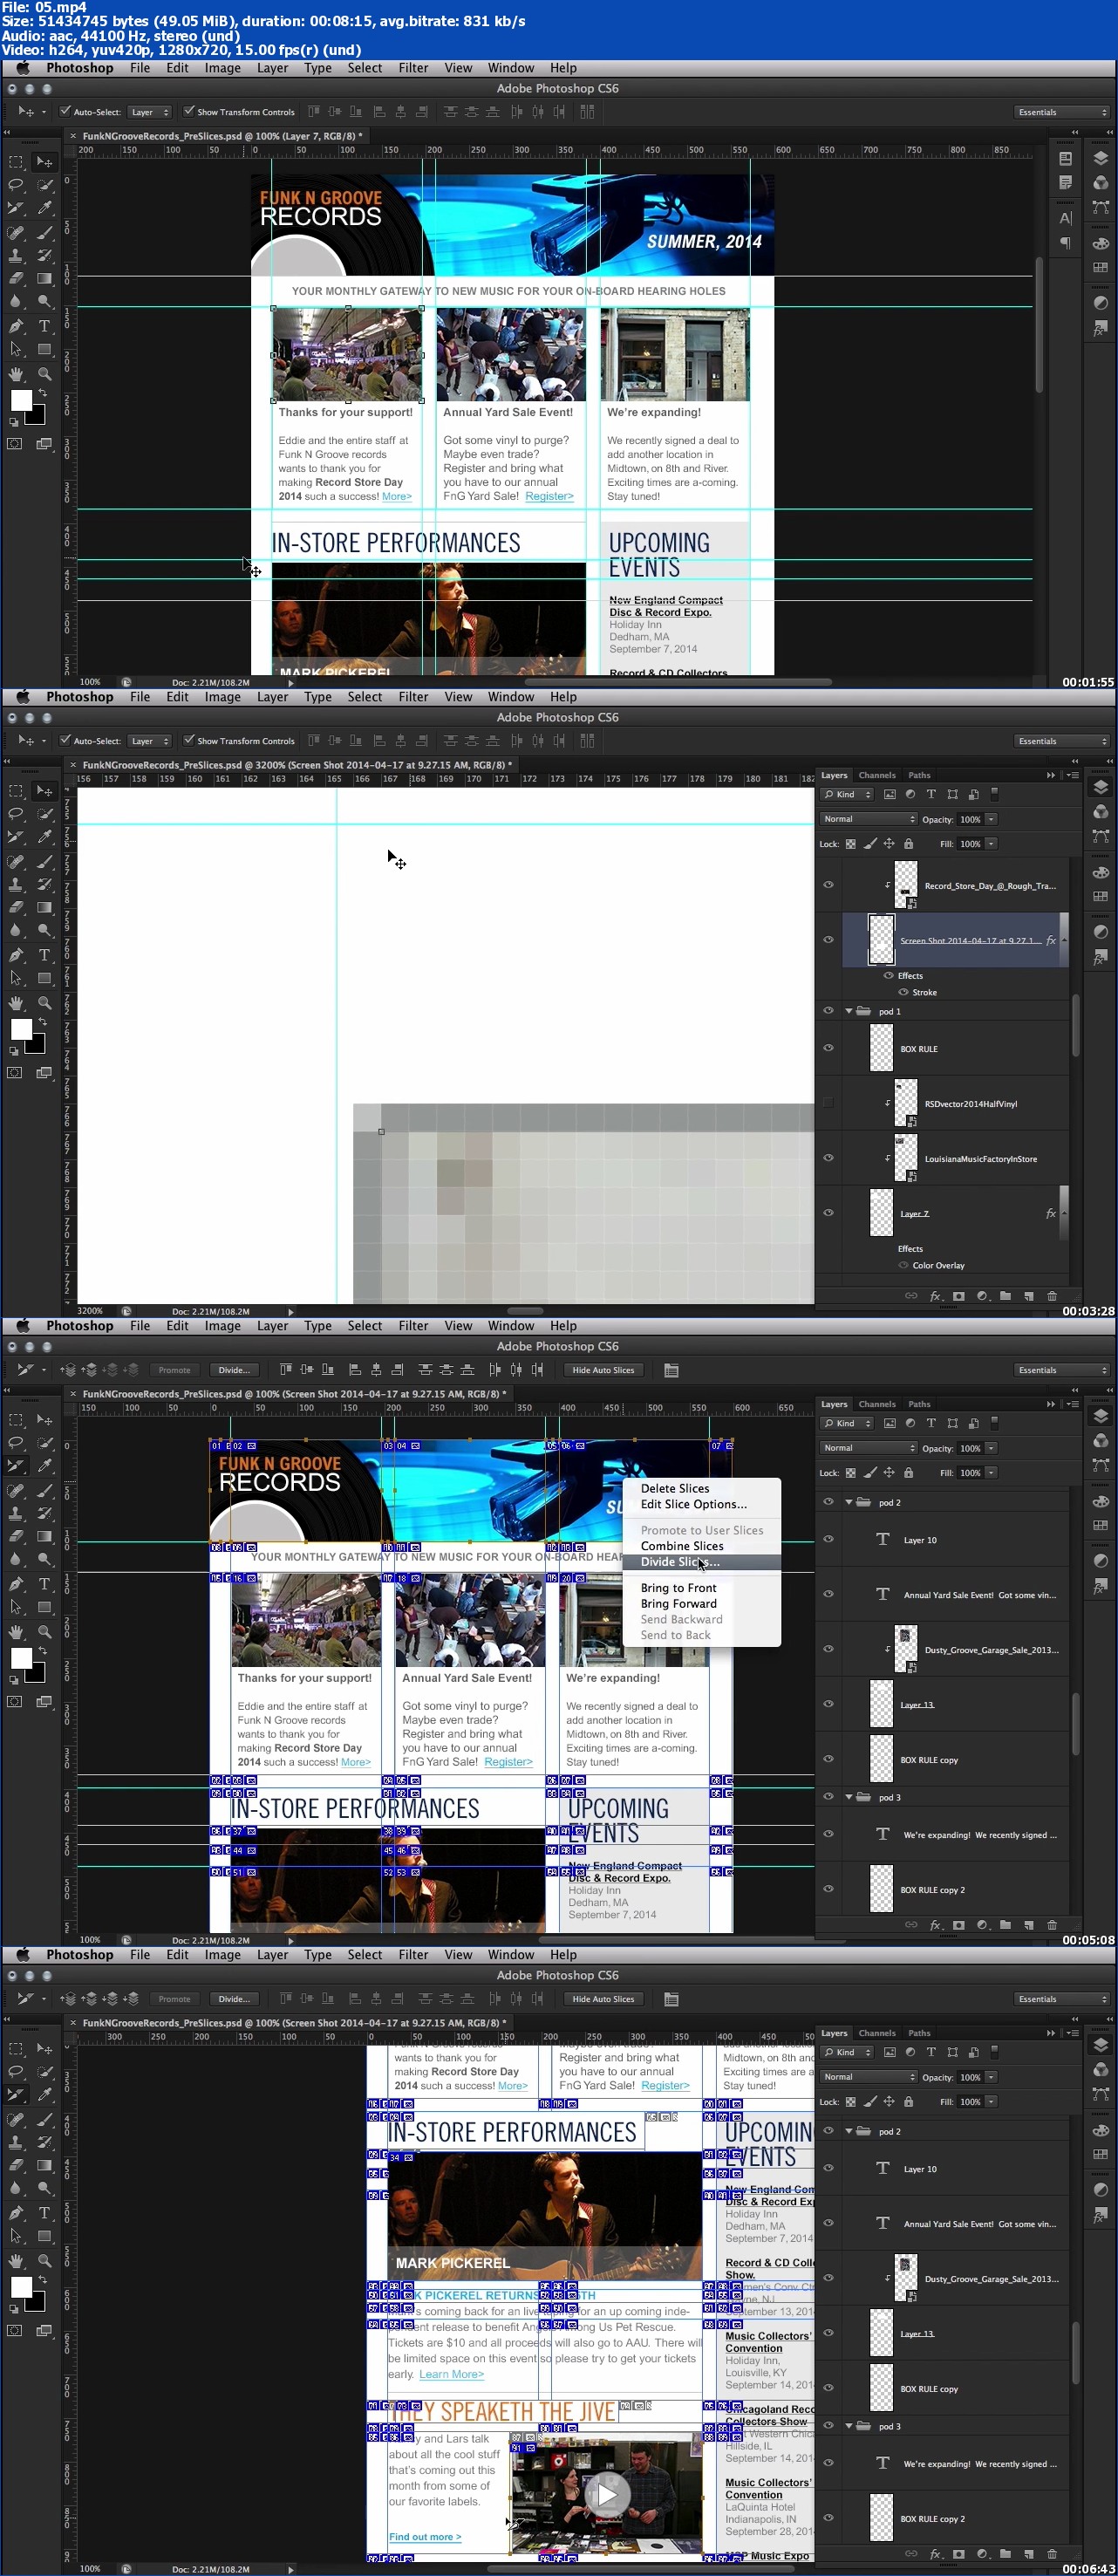The width and height of the screenshot is (1118, 2576).
Task: Open collapsed Layers panel icon in 00:01:55 frame
Action: tap(1100, 158)
